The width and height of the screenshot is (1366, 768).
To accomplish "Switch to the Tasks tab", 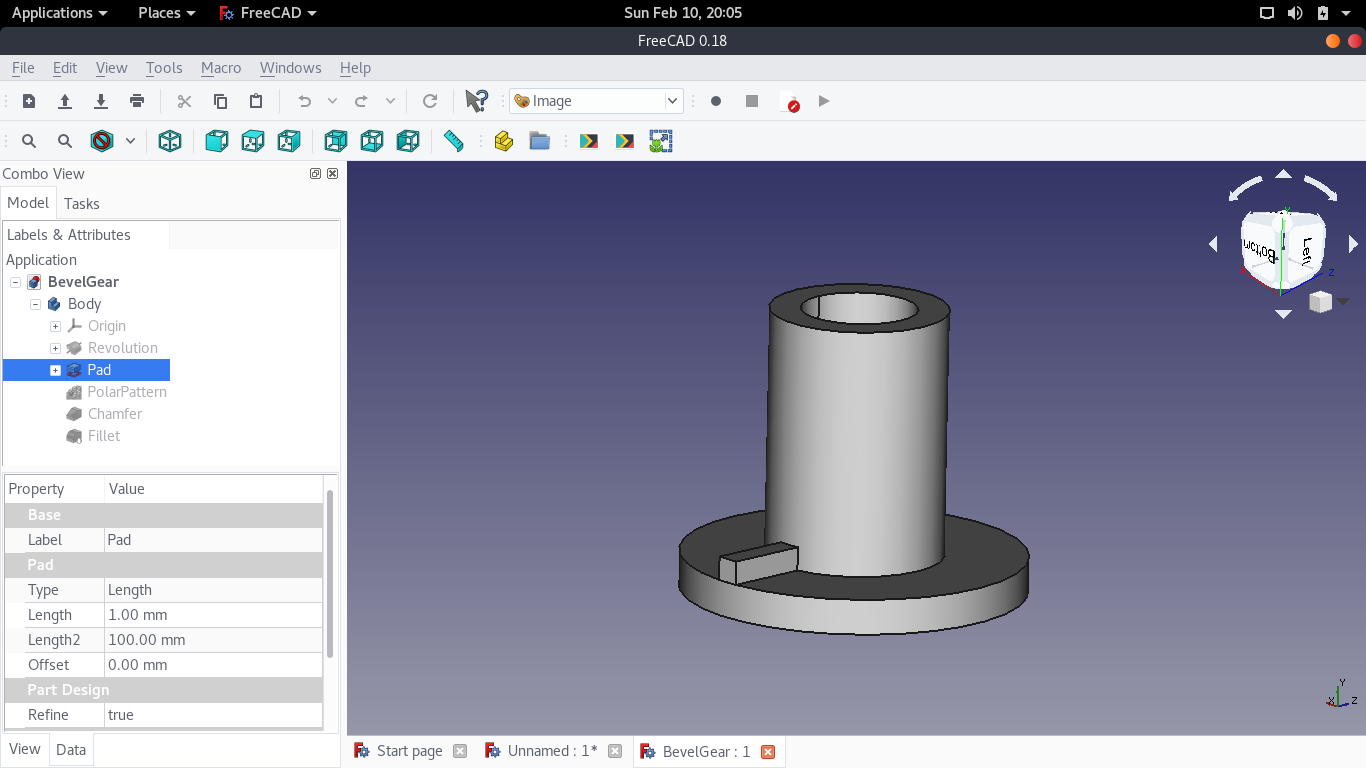I will point(81,203).
